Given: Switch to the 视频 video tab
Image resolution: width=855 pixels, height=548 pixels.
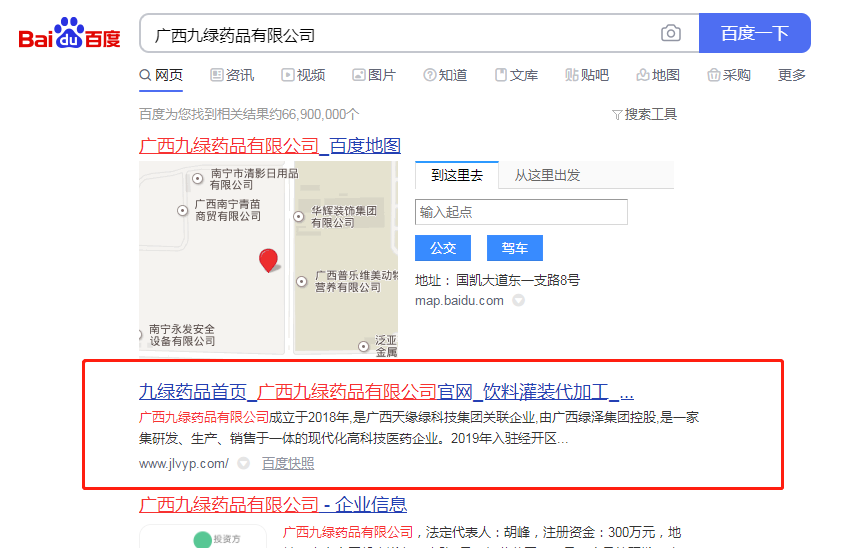Looking at the screenshot, I should (303, 75).
